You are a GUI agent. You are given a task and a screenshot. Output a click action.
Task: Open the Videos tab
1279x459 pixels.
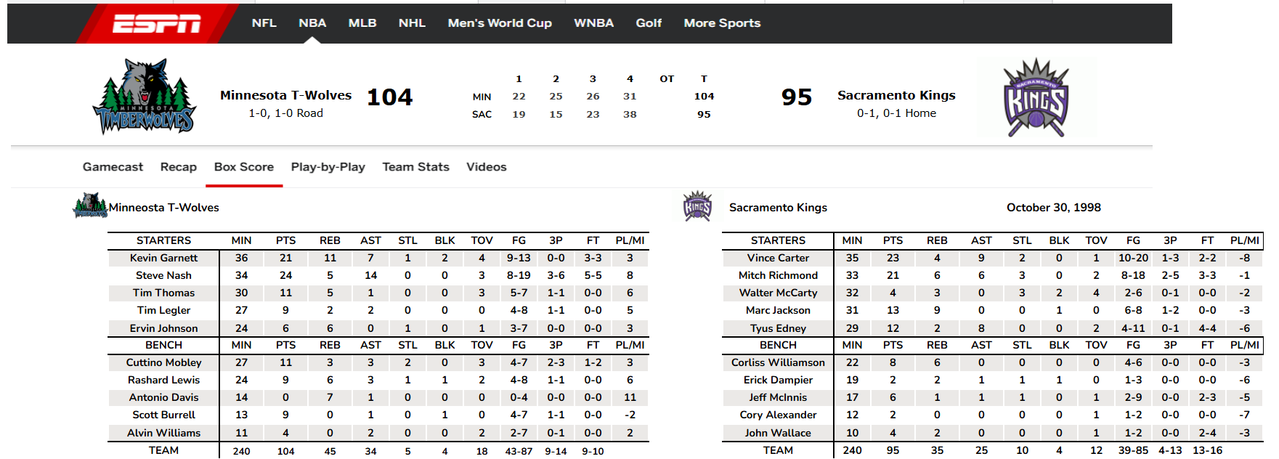coord(486,167)
